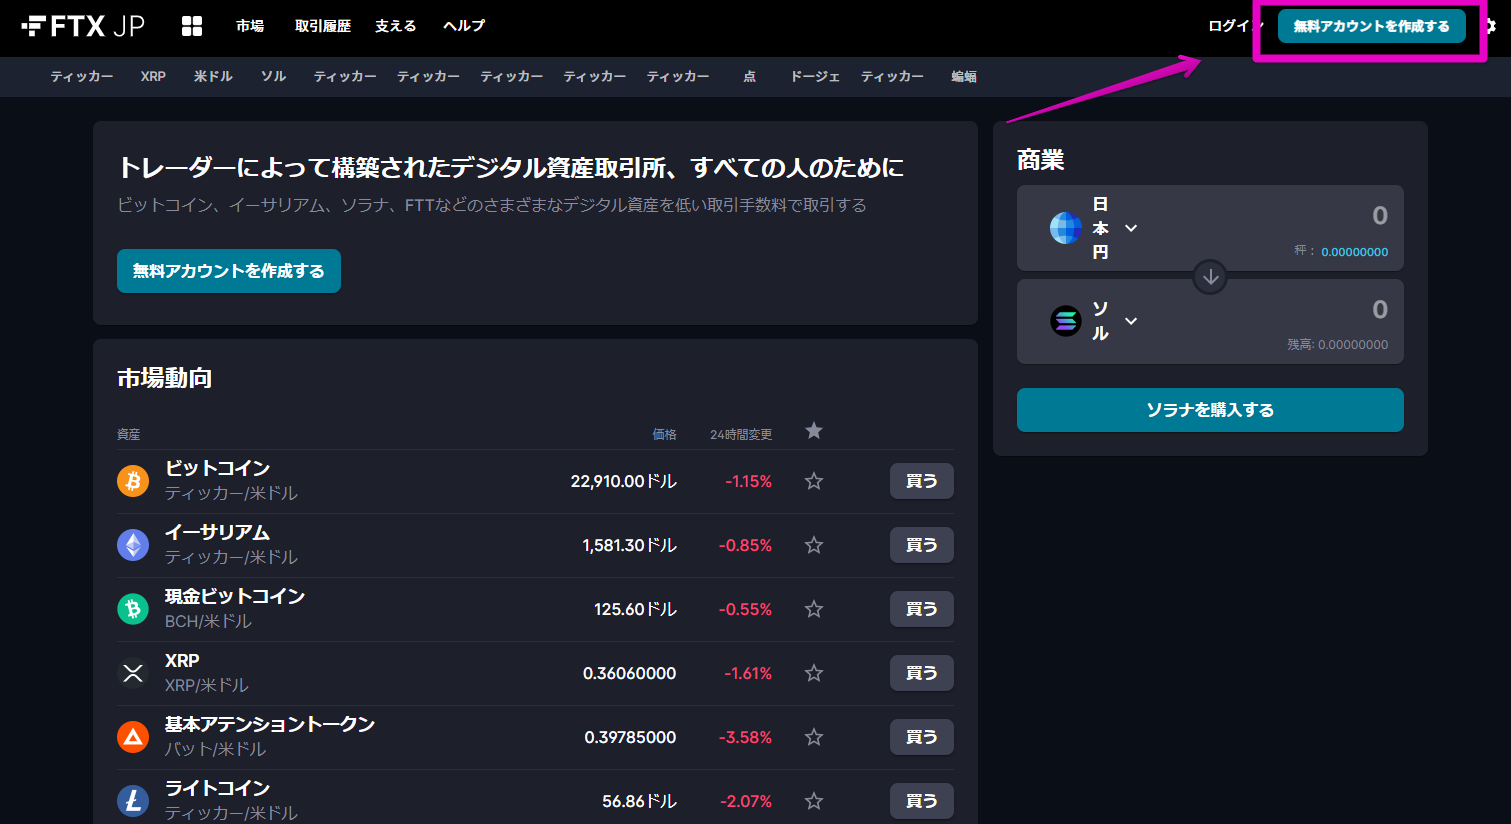The height and width of the screenshot is (824, 1511).
Task: Select the ソル ticker in the ticker bar
Action: [273, 76]
